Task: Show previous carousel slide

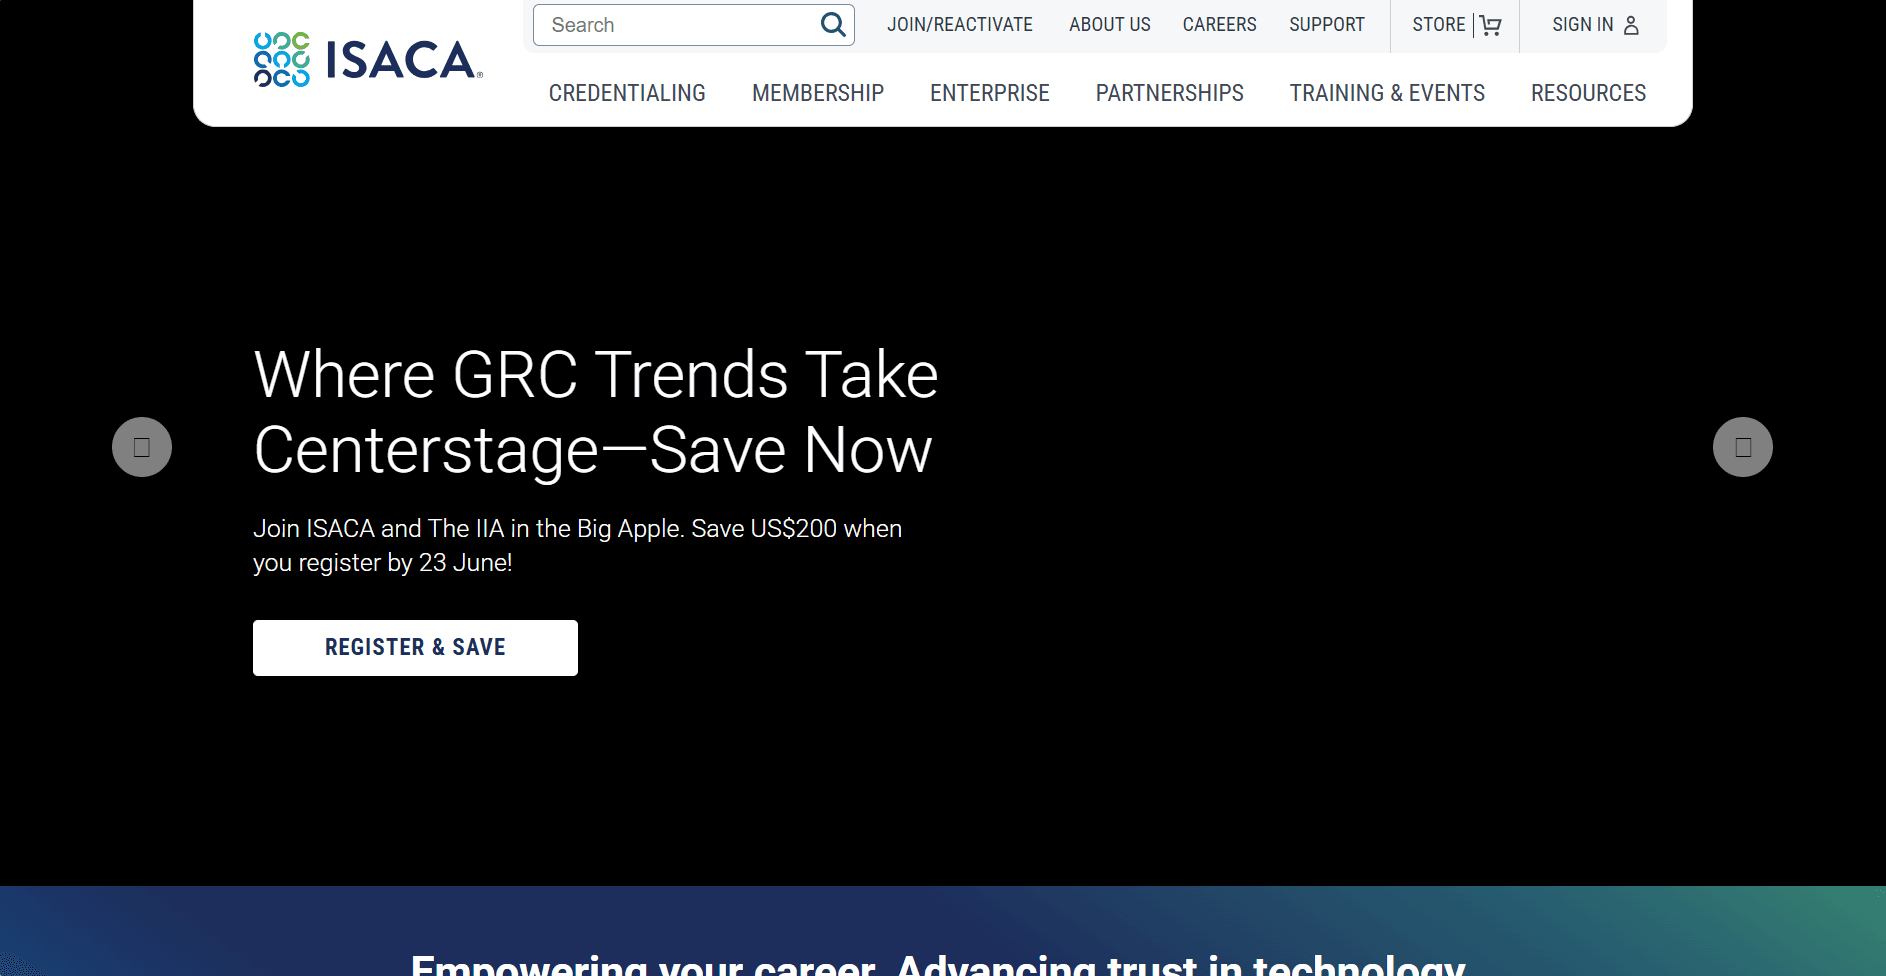Action: [142, 447]
